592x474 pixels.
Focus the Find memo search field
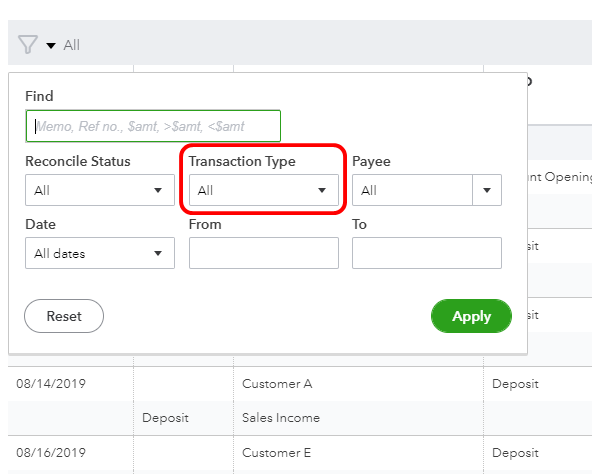[x=153, y=126]
